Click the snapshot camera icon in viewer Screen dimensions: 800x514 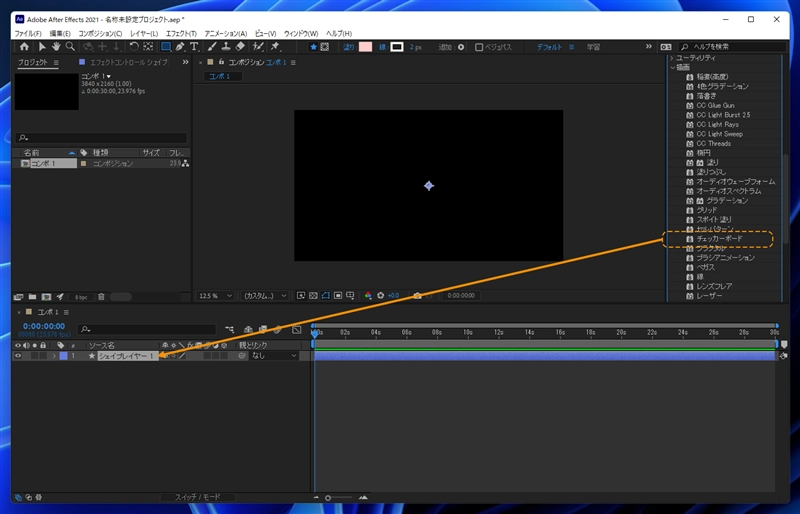click(417, 296)
